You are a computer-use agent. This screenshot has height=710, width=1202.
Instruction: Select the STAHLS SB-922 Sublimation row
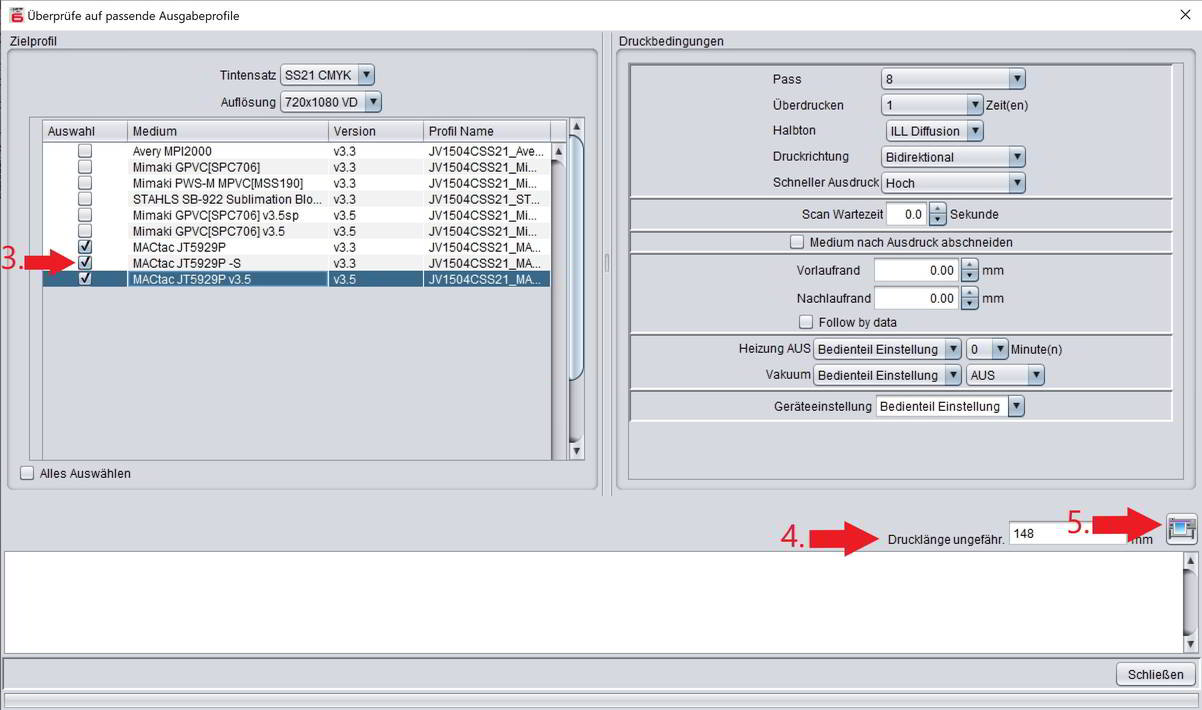[x=227, y=199]
